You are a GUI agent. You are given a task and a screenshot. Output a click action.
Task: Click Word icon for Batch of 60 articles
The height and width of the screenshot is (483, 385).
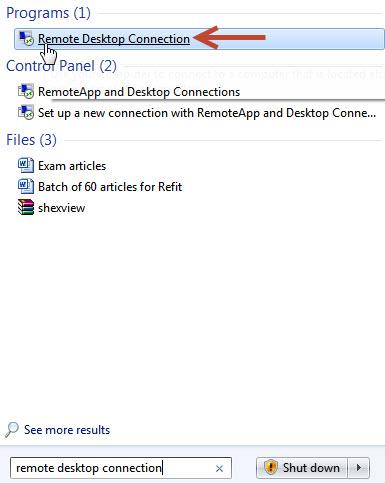coord(26,186)
